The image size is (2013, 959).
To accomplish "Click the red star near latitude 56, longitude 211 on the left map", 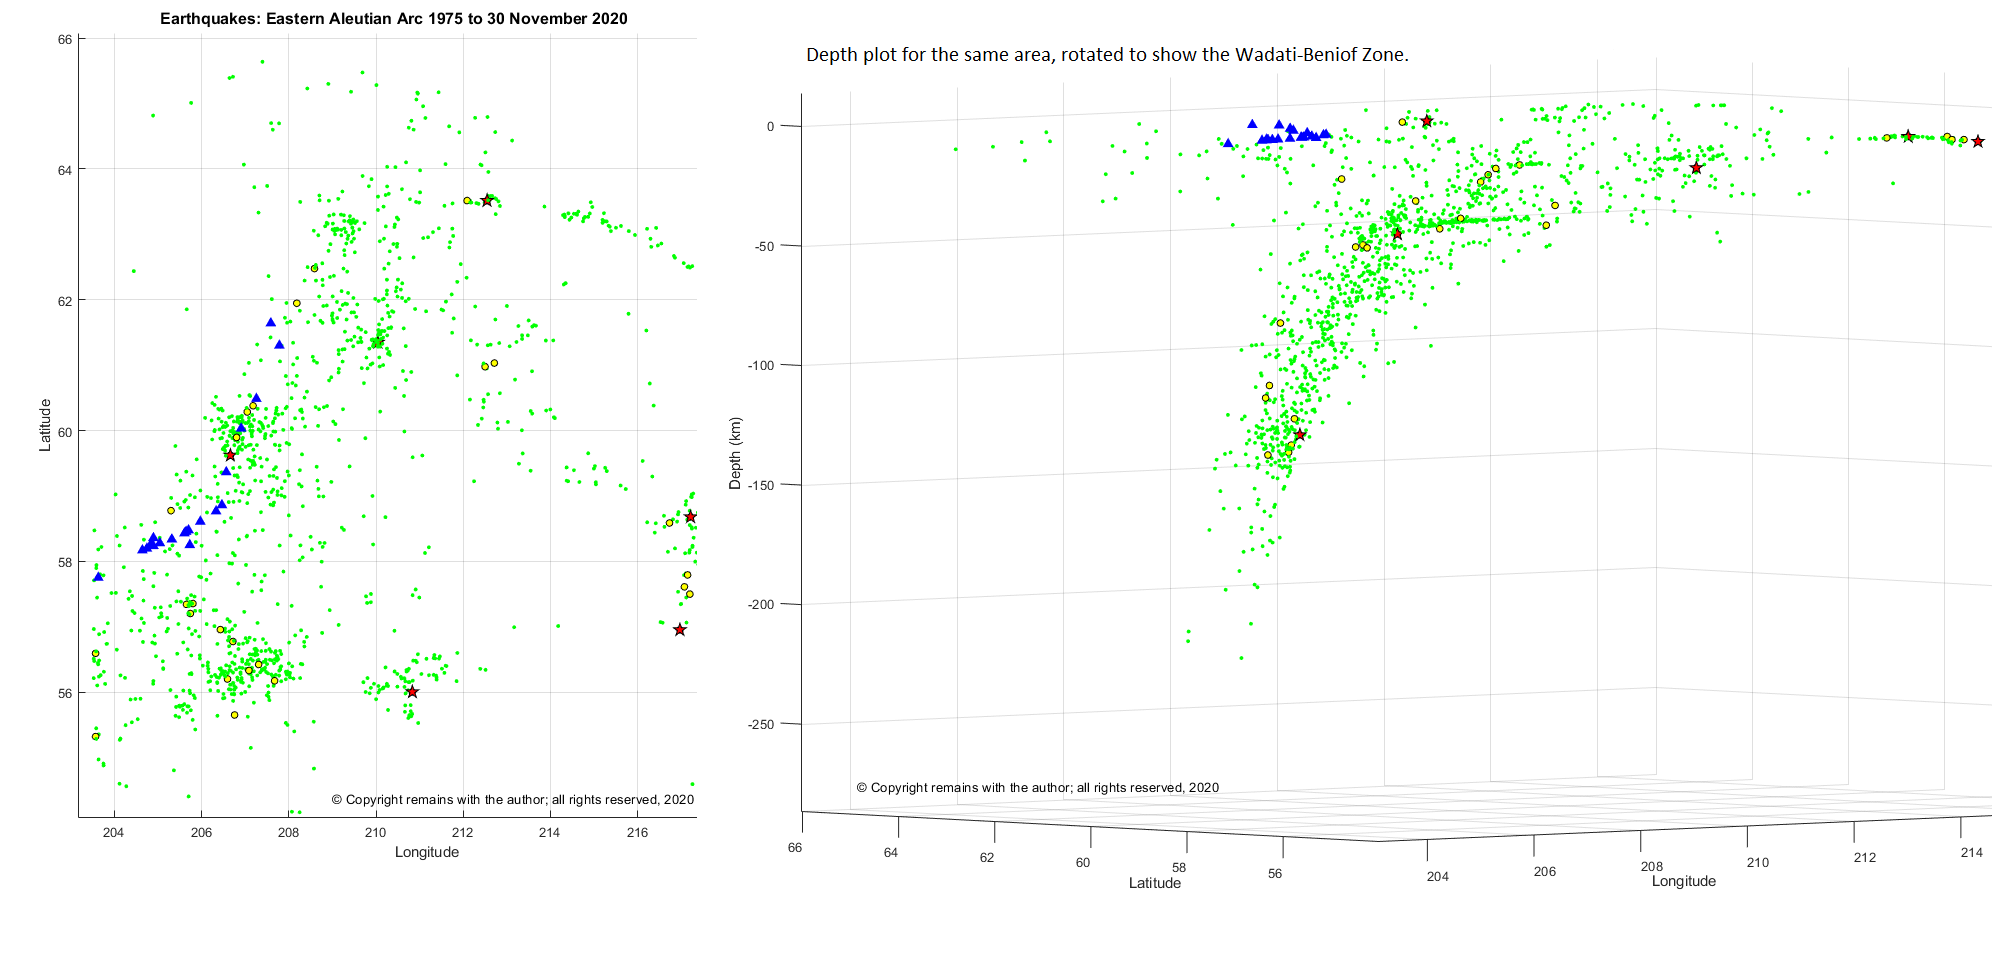I will click(412, 692).
